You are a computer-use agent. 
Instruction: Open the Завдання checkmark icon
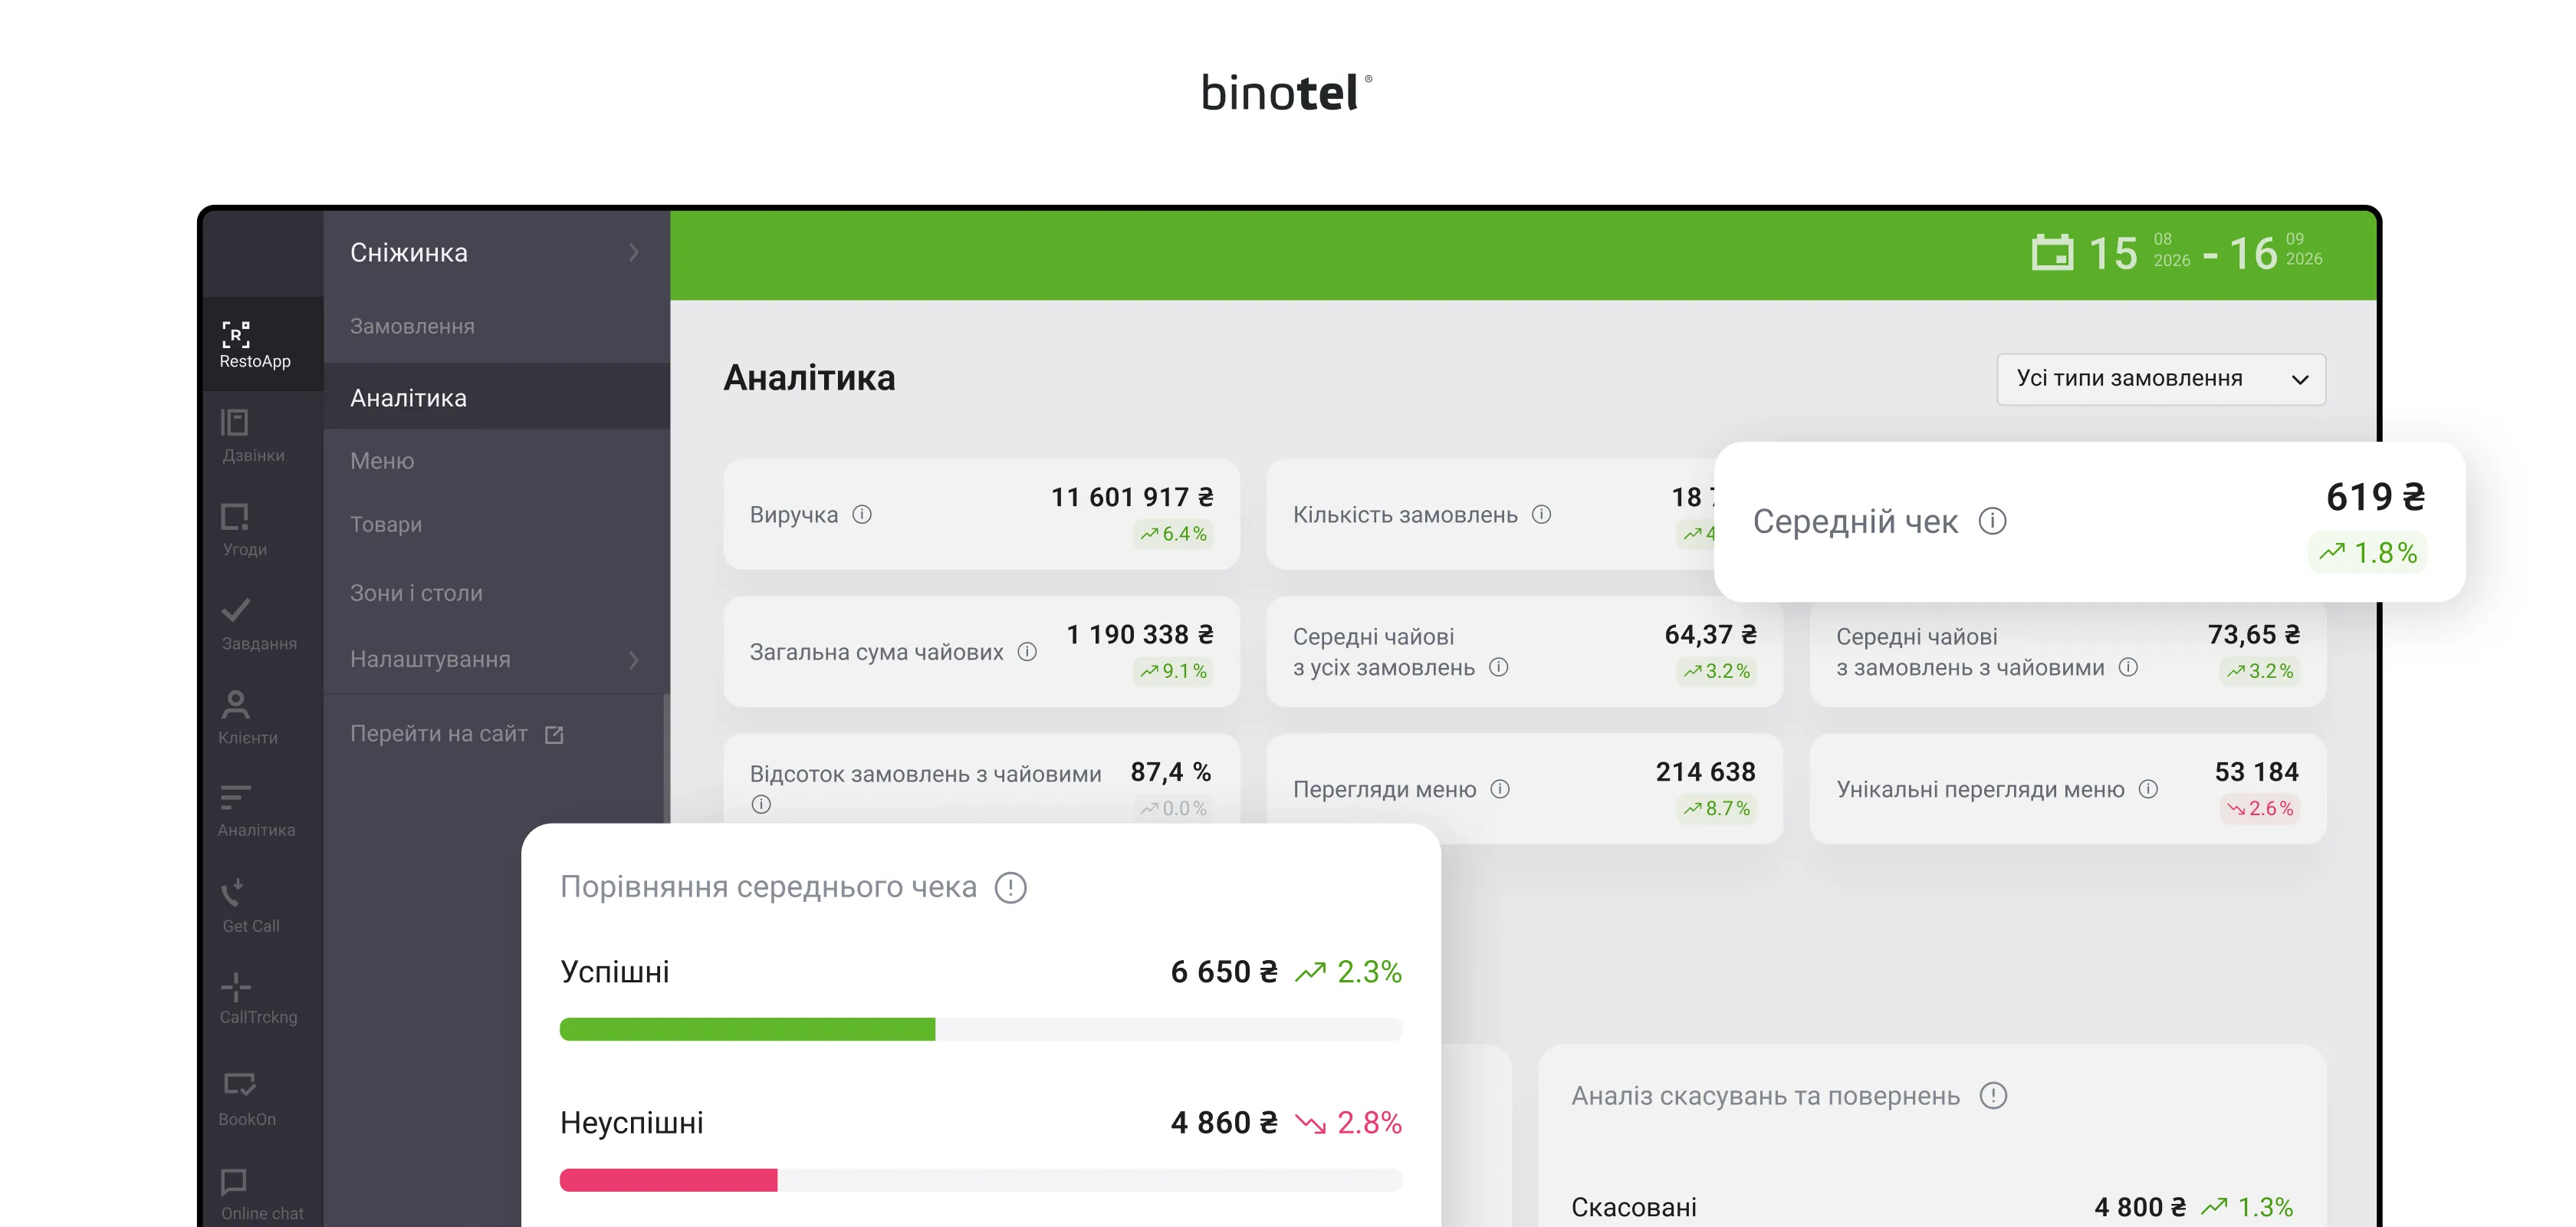(x=236, y=610)
